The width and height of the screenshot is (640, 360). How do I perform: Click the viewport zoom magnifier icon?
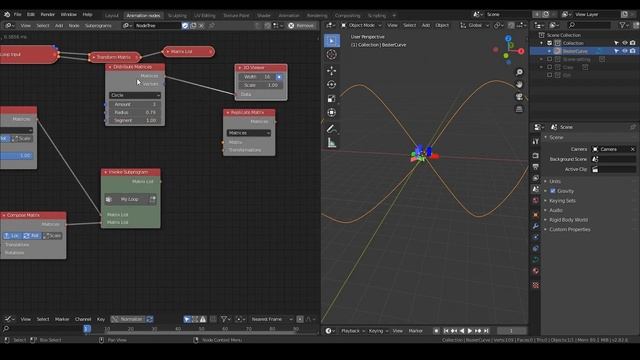coord(519,72)
